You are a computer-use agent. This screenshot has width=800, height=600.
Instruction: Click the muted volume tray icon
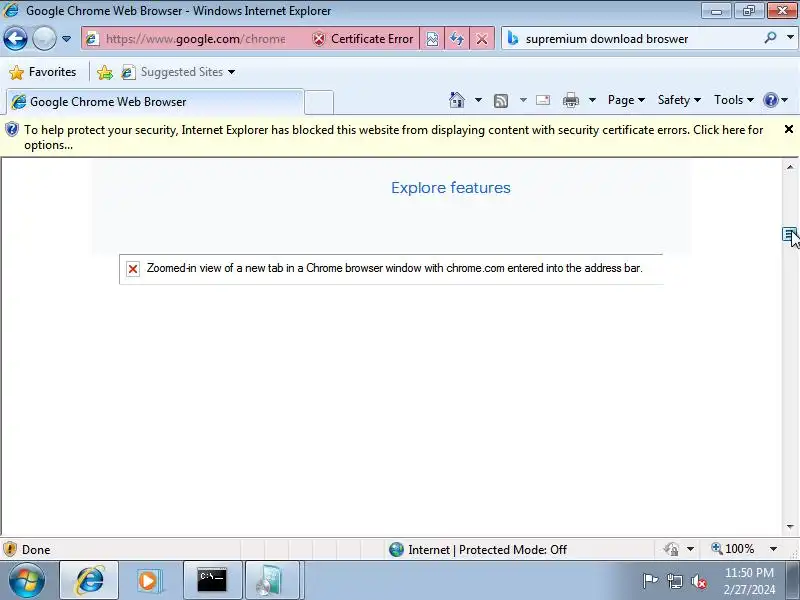(x=698, y=581)
